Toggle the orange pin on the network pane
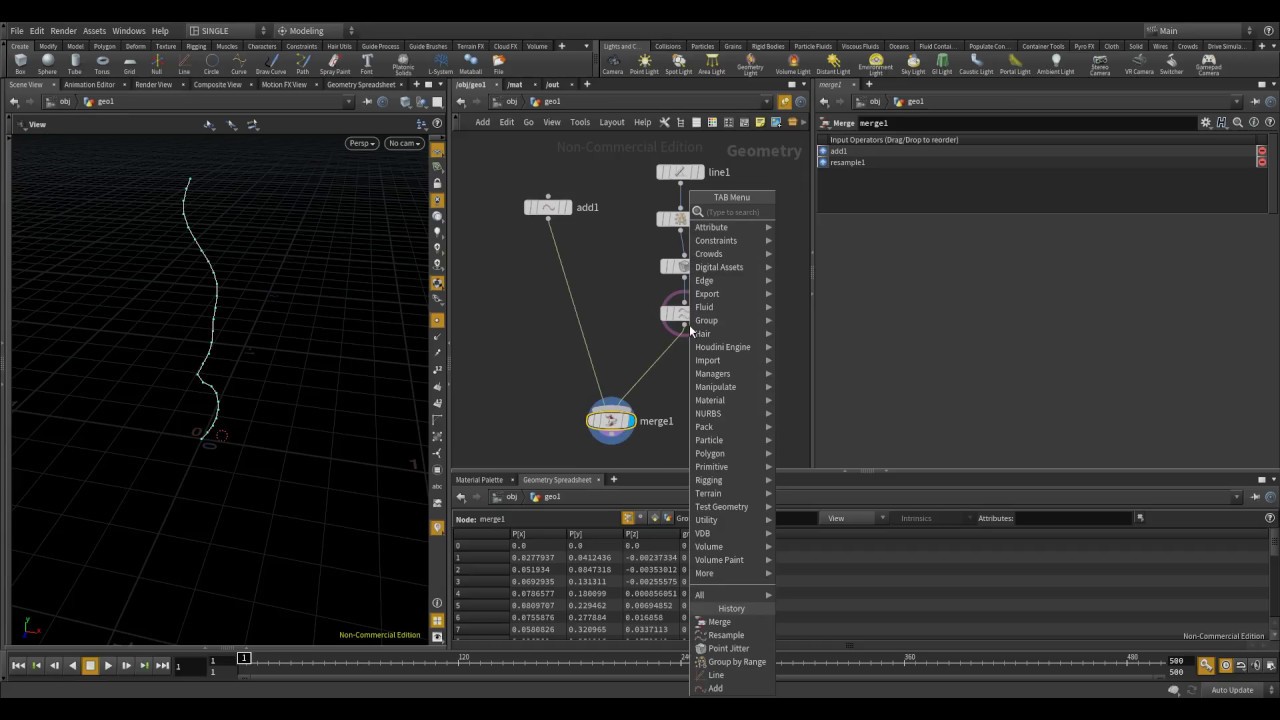This screenshot has width=1280, height=720. [x=785, y=102]
